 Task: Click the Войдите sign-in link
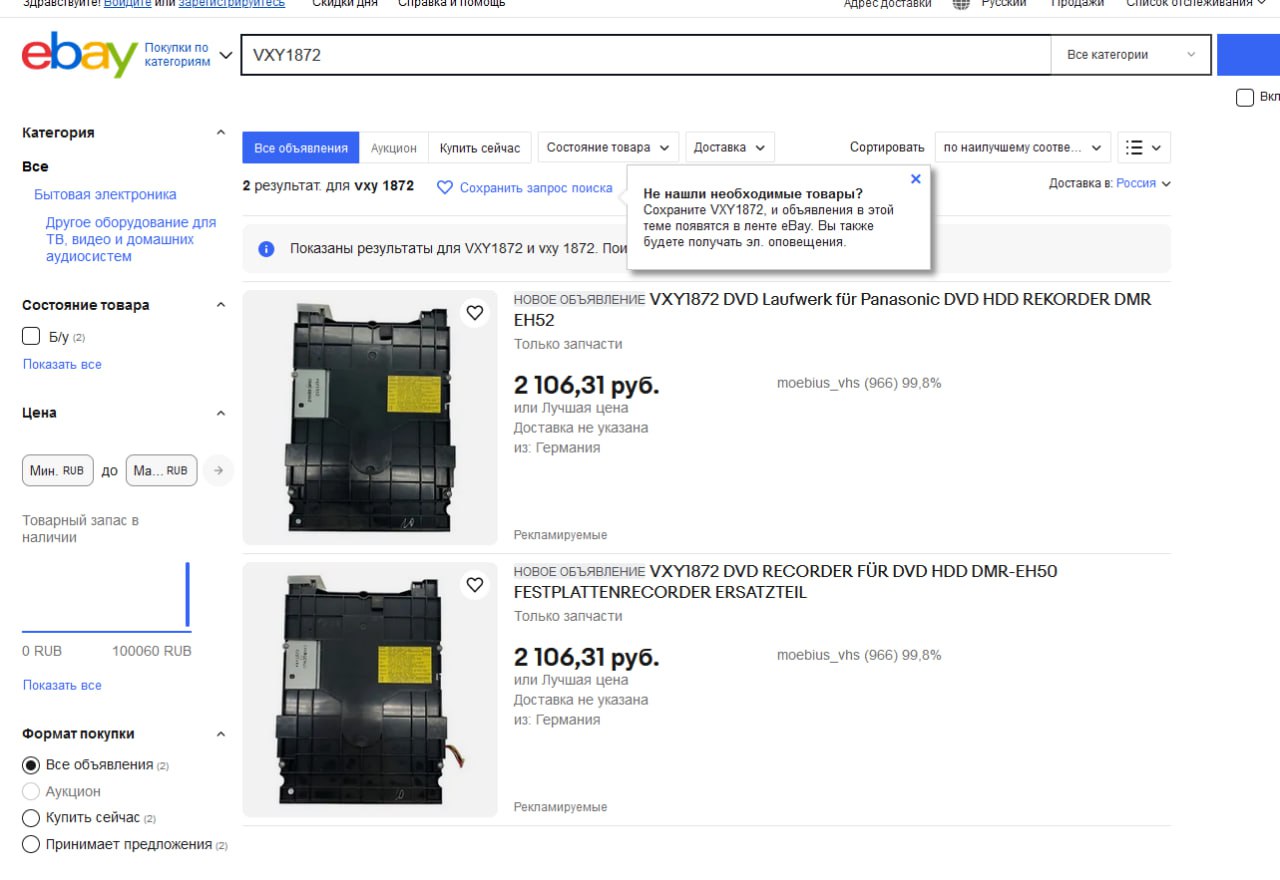click(127, 4)
